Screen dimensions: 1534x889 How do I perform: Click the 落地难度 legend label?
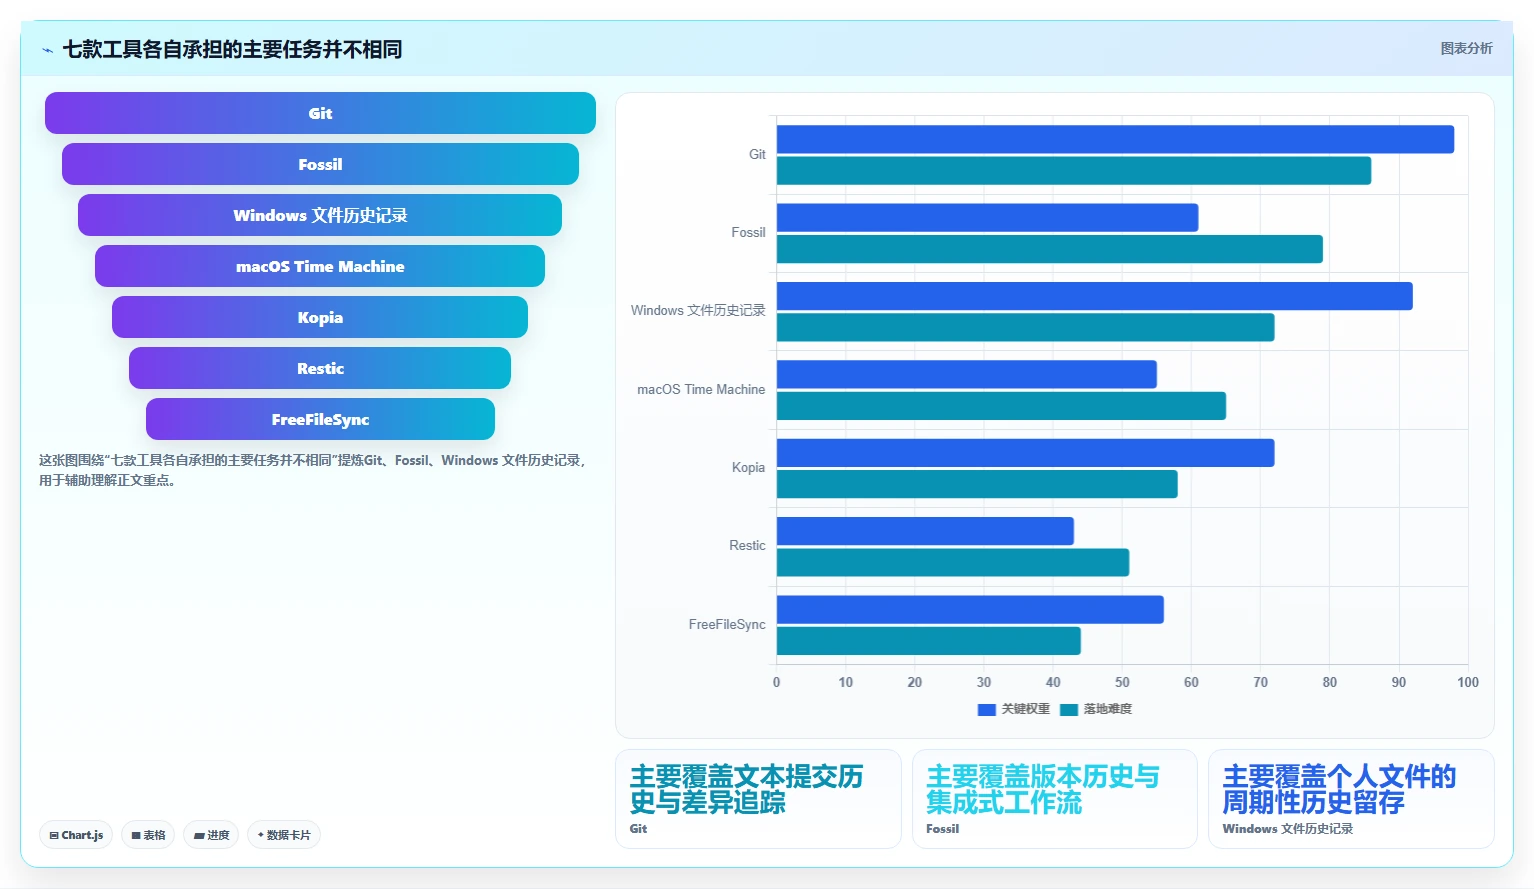click(x=1108, y=709)
